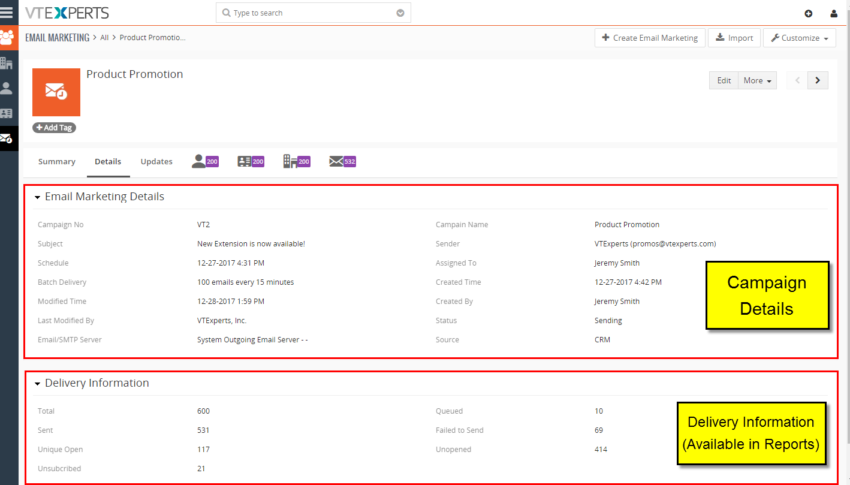
Task: Open the Email Marketing envelope sidebar icon
Action: [x=7, y=139]
